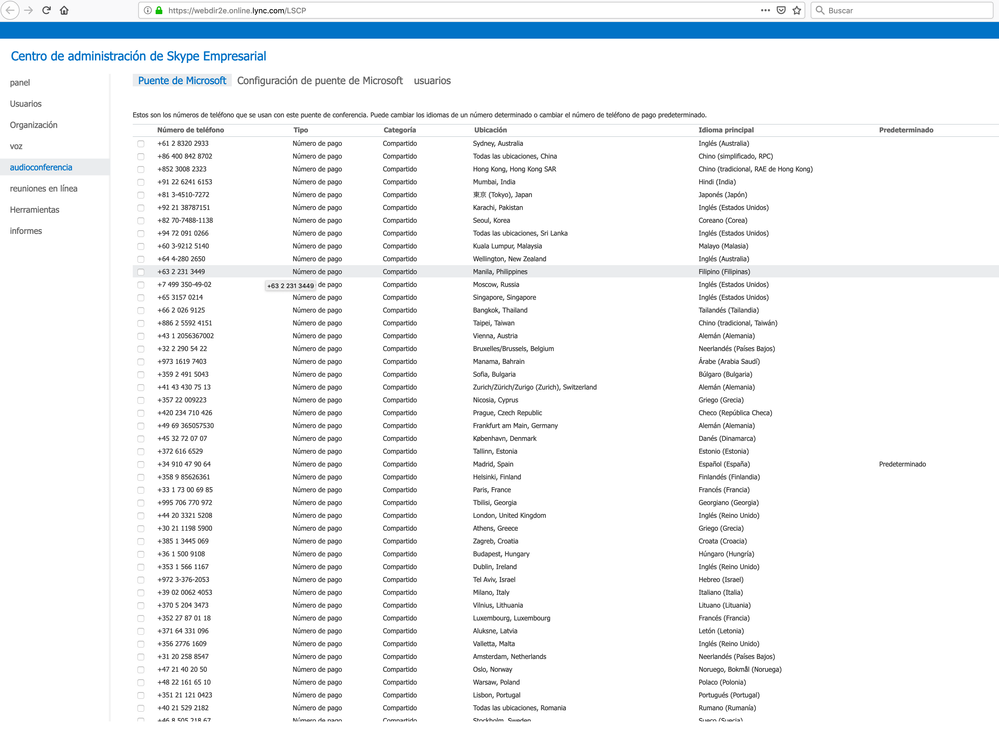Go to browser home icon
999x735 pixels.
coord(64,10)
